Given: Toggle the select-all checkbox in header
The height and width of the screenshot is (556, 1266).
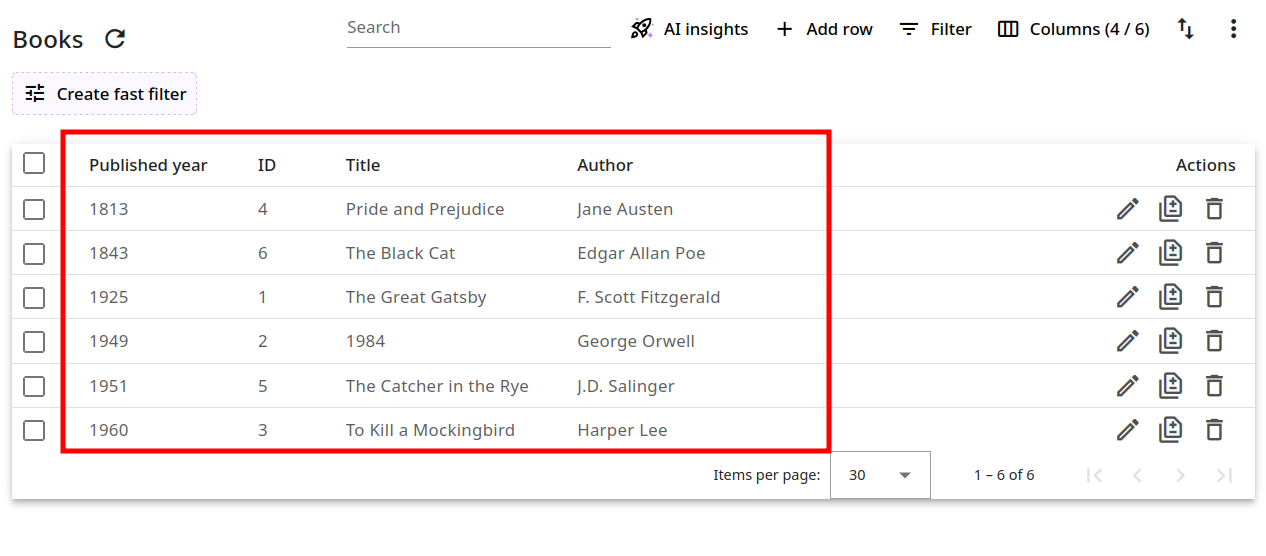Looking at the screenshot, I should click(x=34, y=163).
